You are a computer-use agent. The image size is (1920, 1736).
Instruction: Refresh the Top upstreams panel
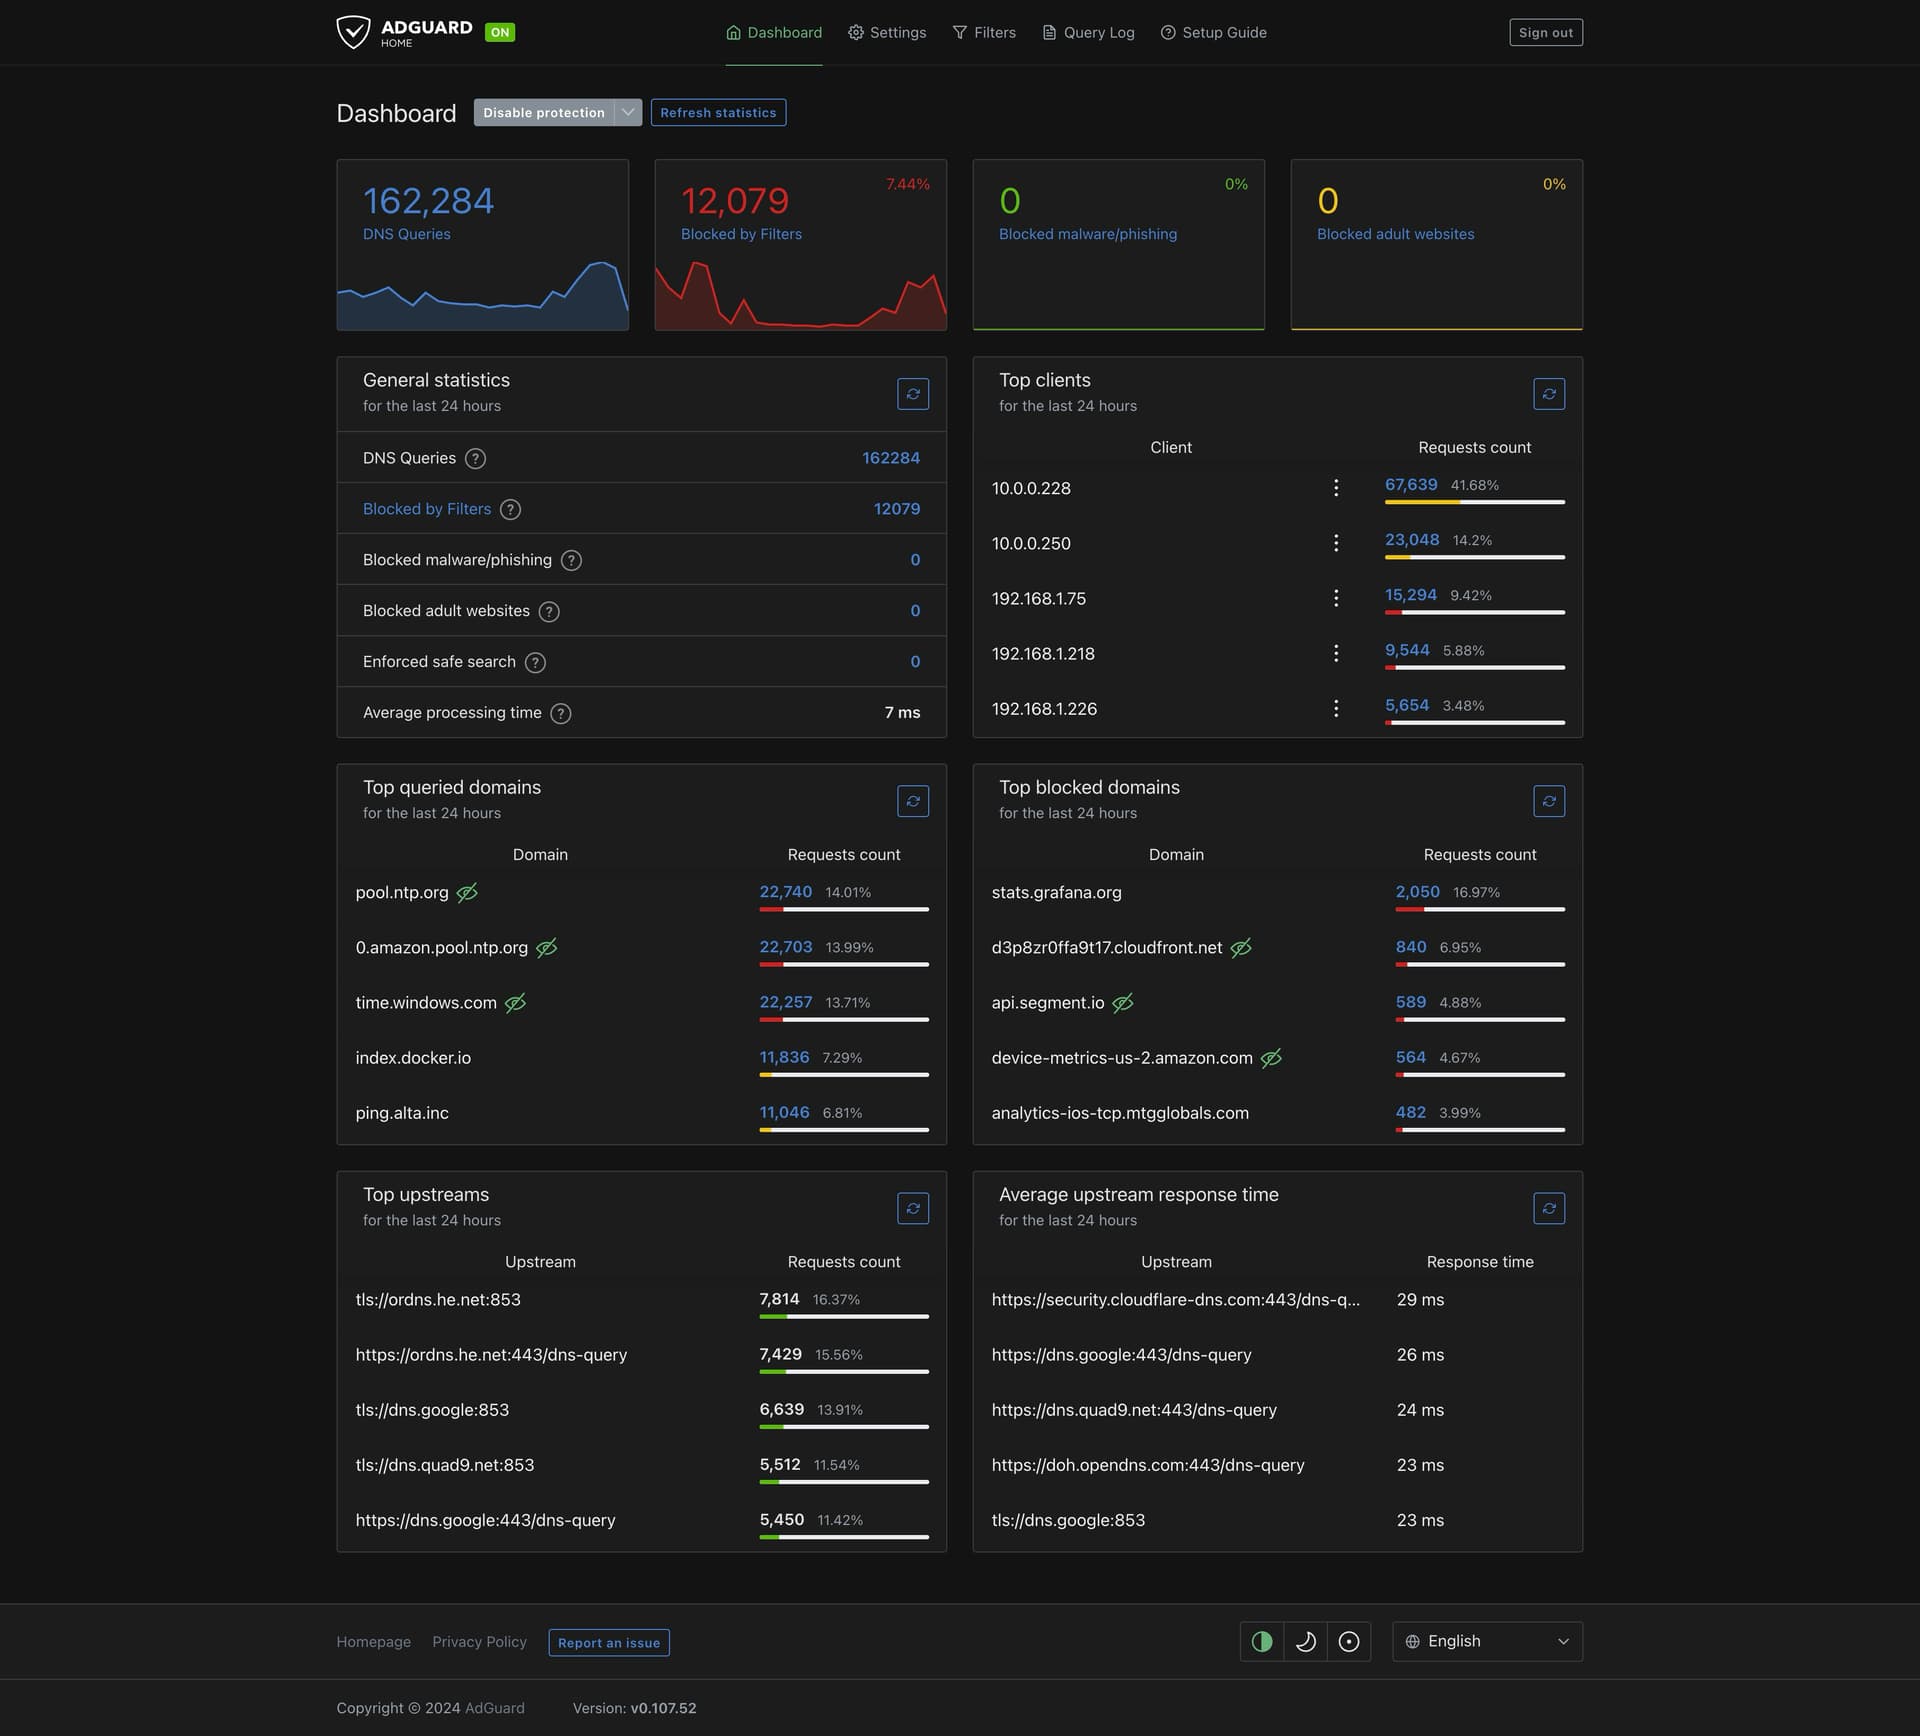coord(912,1208)
